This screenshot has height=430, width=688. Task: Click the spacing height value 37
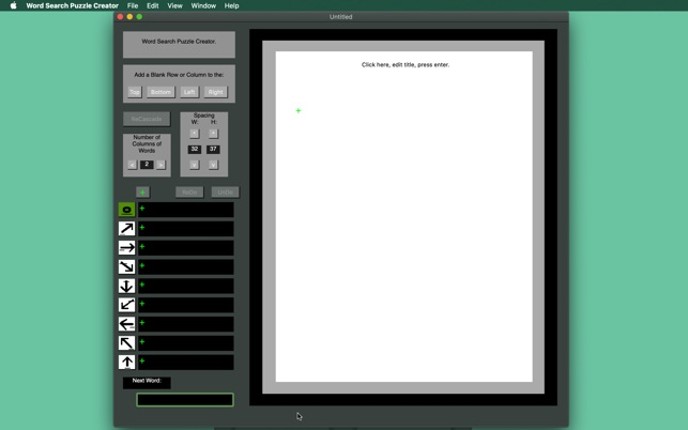tap(213, 149)
